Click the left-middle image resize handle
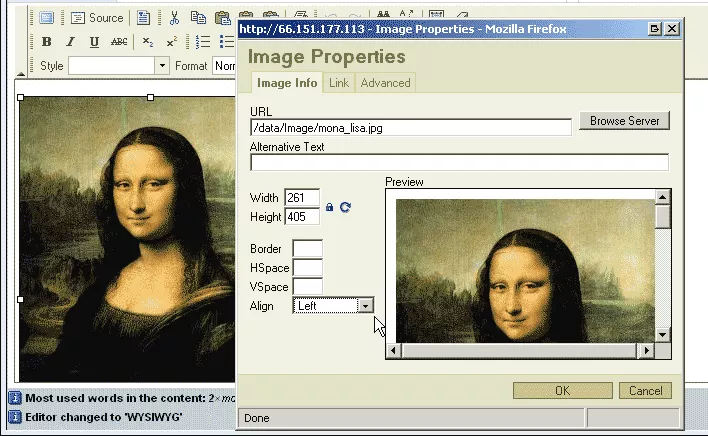 20,299
